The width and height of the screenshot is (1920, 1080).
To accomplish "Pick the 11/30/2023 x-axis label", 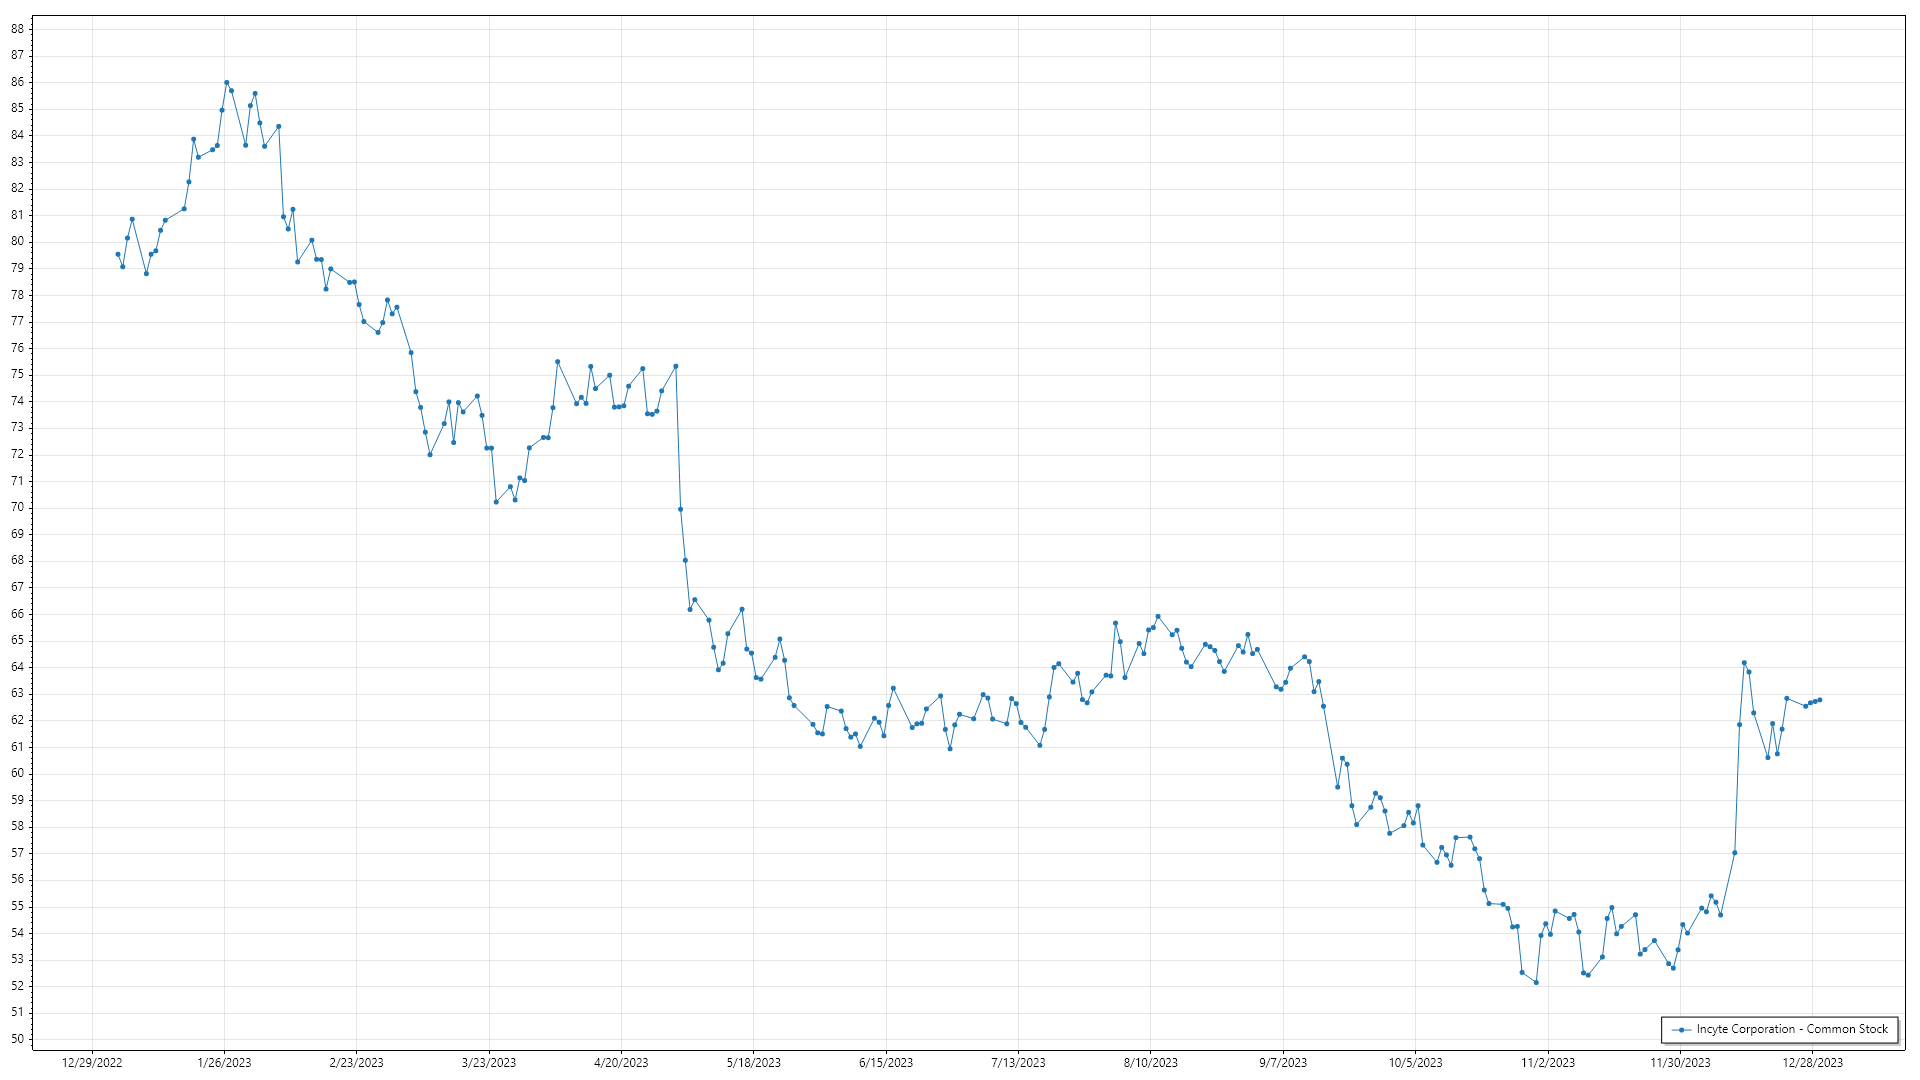I will coord(1680,1063).
